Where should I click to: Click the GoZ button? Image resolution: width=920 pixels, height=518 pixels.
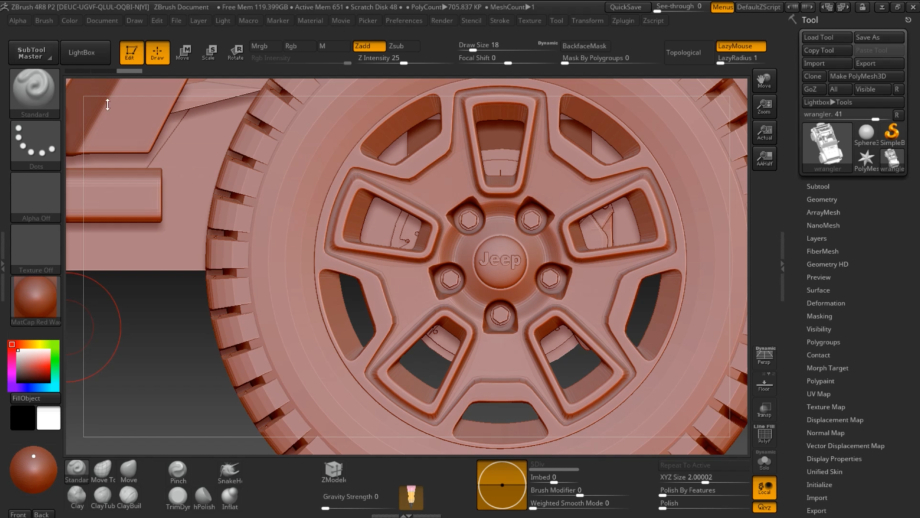point(813,89)
